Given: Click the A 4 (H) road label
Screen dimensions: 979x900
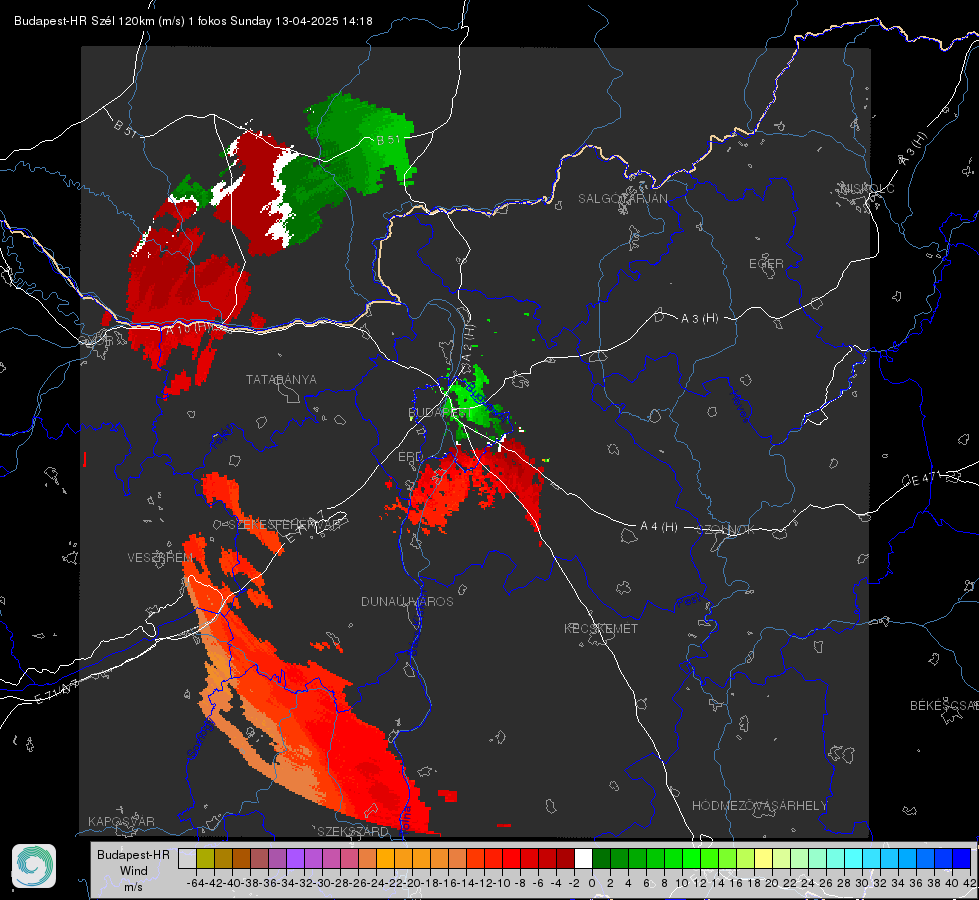Looking at the screenshot, I should click(659, 527).
